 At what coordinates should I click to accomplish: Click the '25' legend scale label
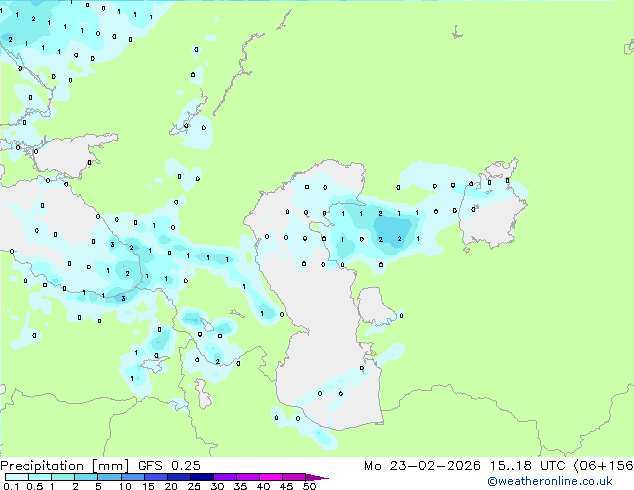tap(194, 486)
